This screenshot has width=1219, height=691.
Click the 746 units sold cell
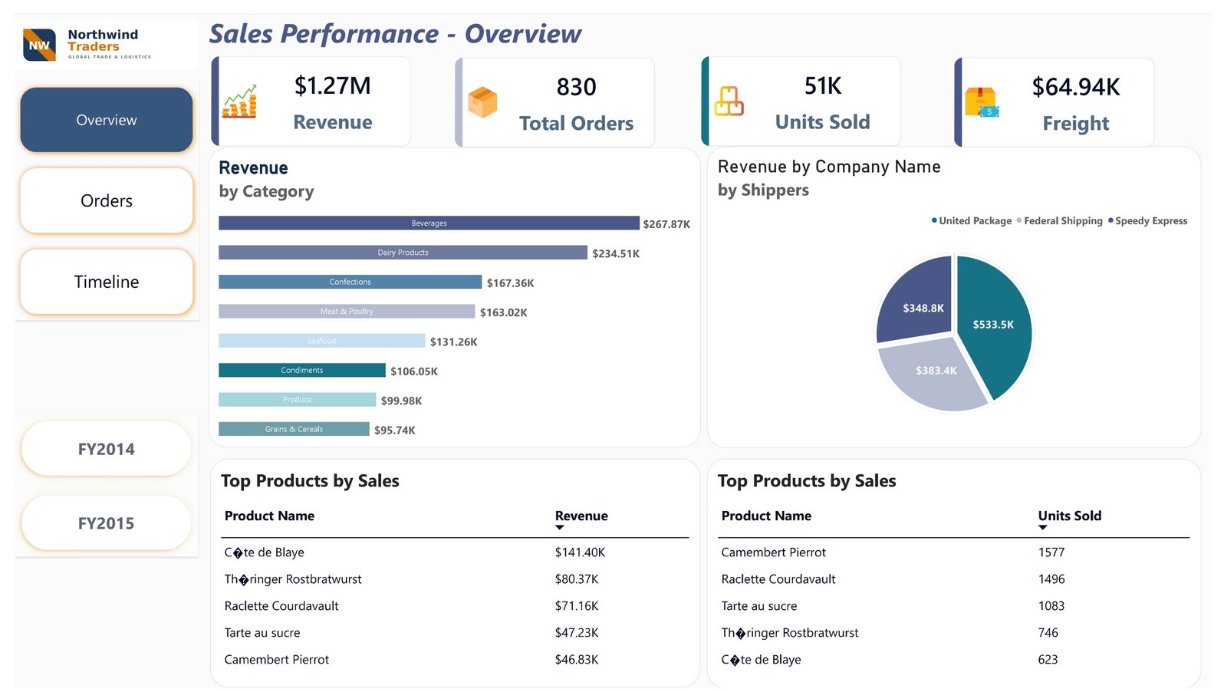(x=1048, y=633)
